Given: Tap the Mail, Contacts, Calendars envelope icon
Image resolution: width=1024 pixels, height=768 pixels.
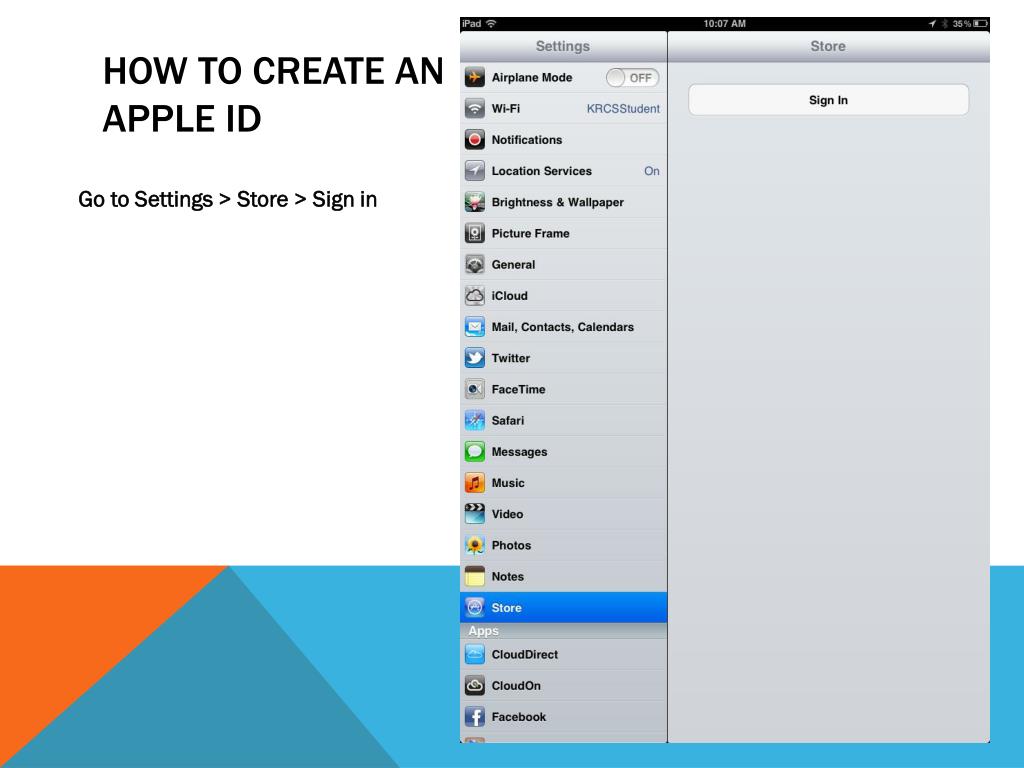Looking at the screenshot, I should (x=475, y=327).
